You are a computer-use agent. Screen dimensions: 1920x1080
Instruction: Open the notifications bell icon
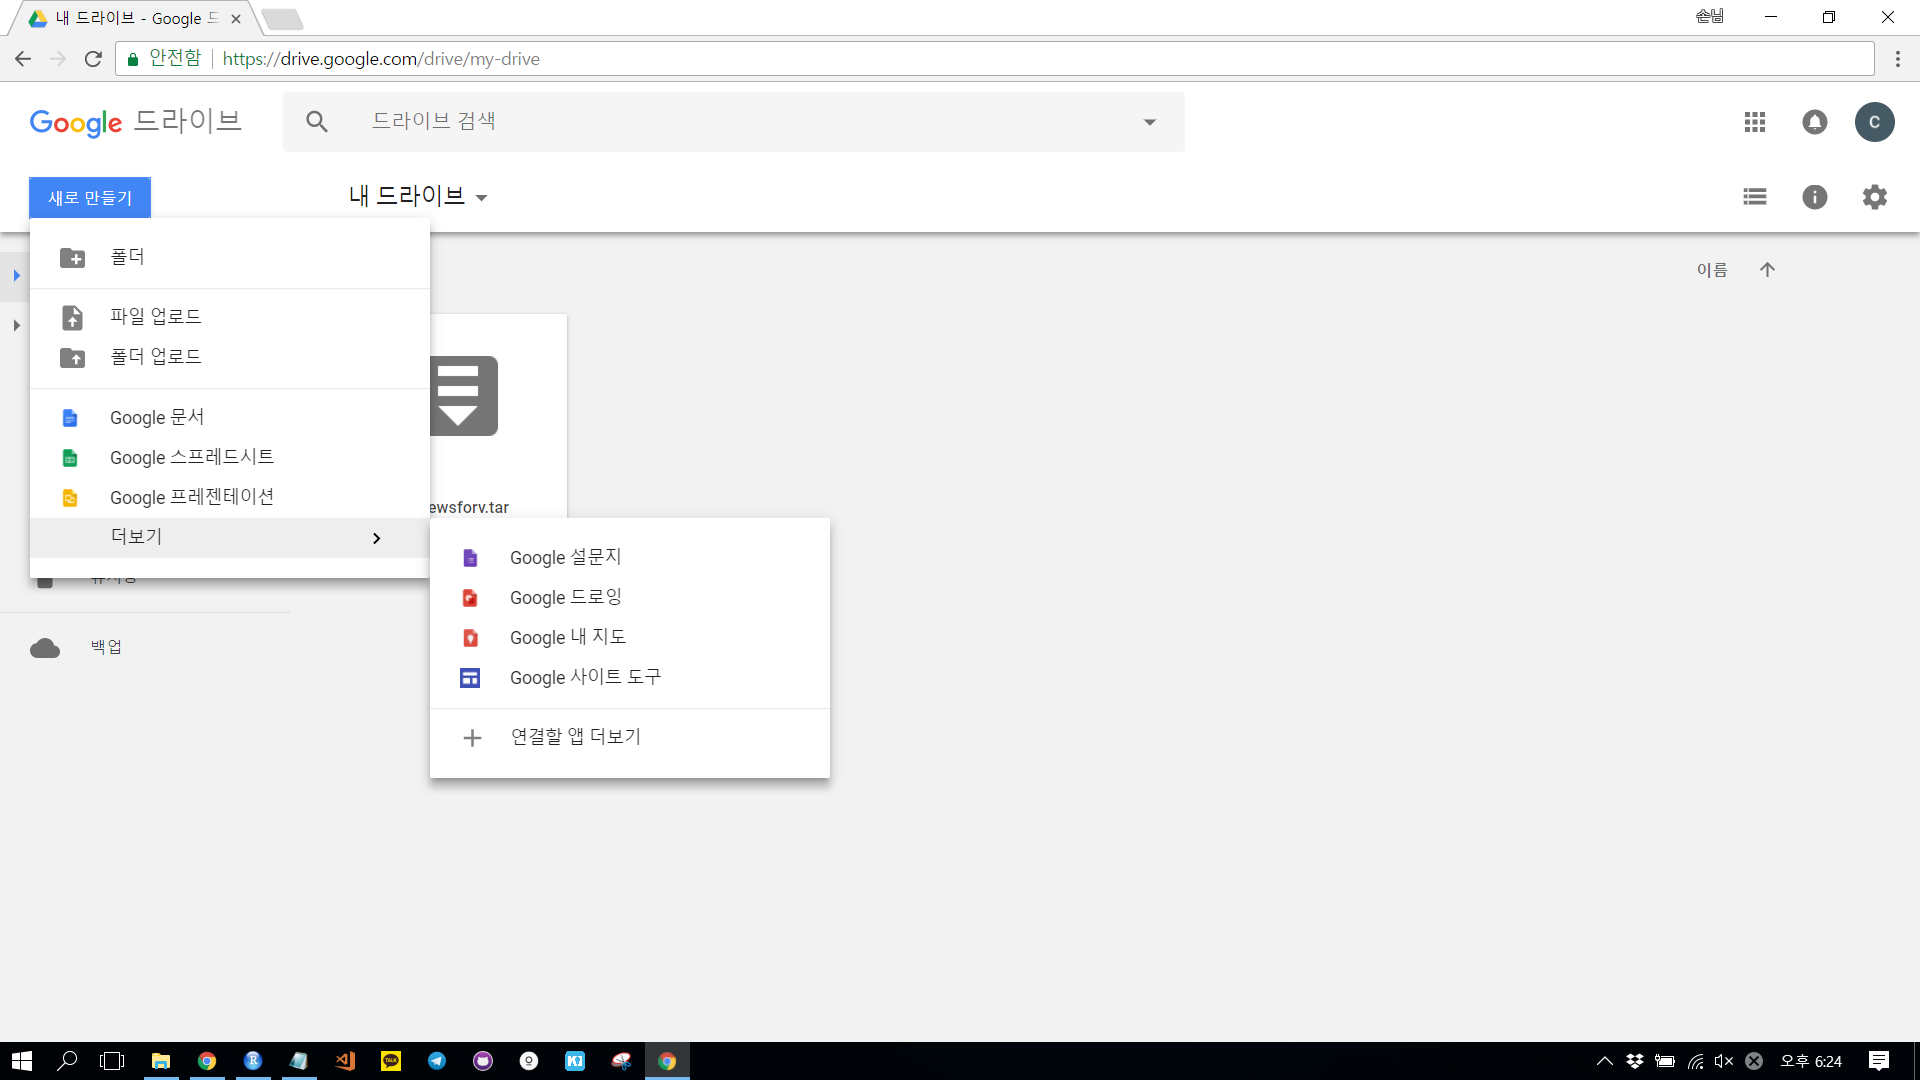(1815, 122)
